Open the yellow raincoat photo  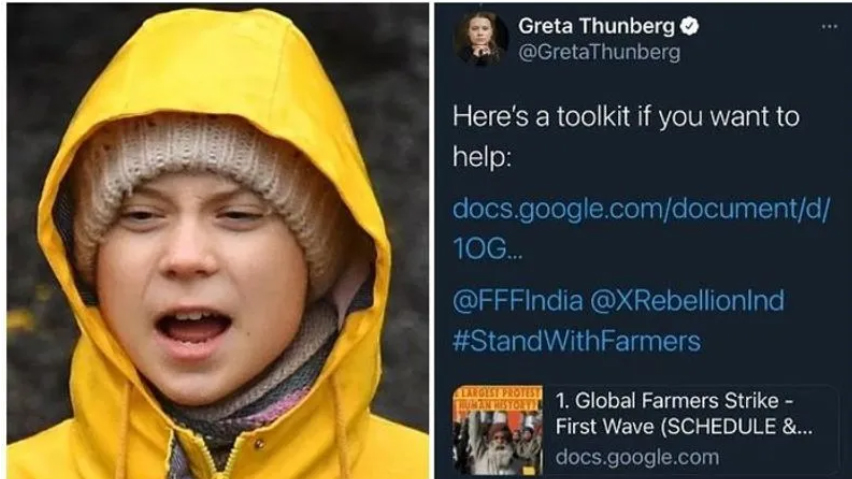217,242
